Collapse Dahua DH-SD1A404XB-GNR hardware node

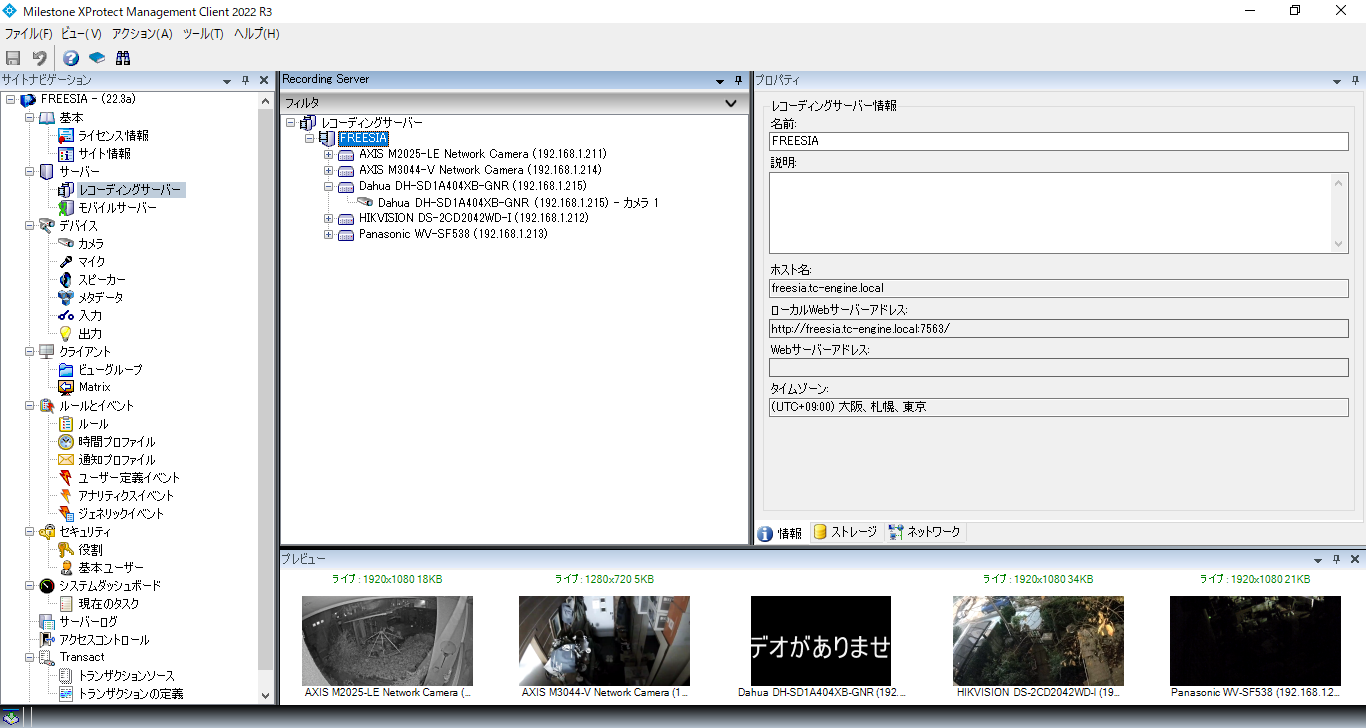[328, 186]
